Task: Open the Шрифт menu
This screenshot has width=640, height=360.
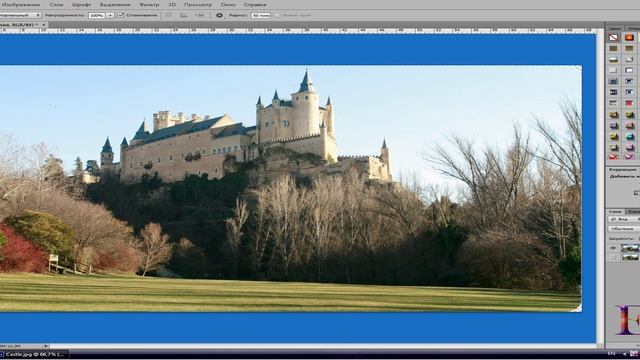Action: [82, 4]
